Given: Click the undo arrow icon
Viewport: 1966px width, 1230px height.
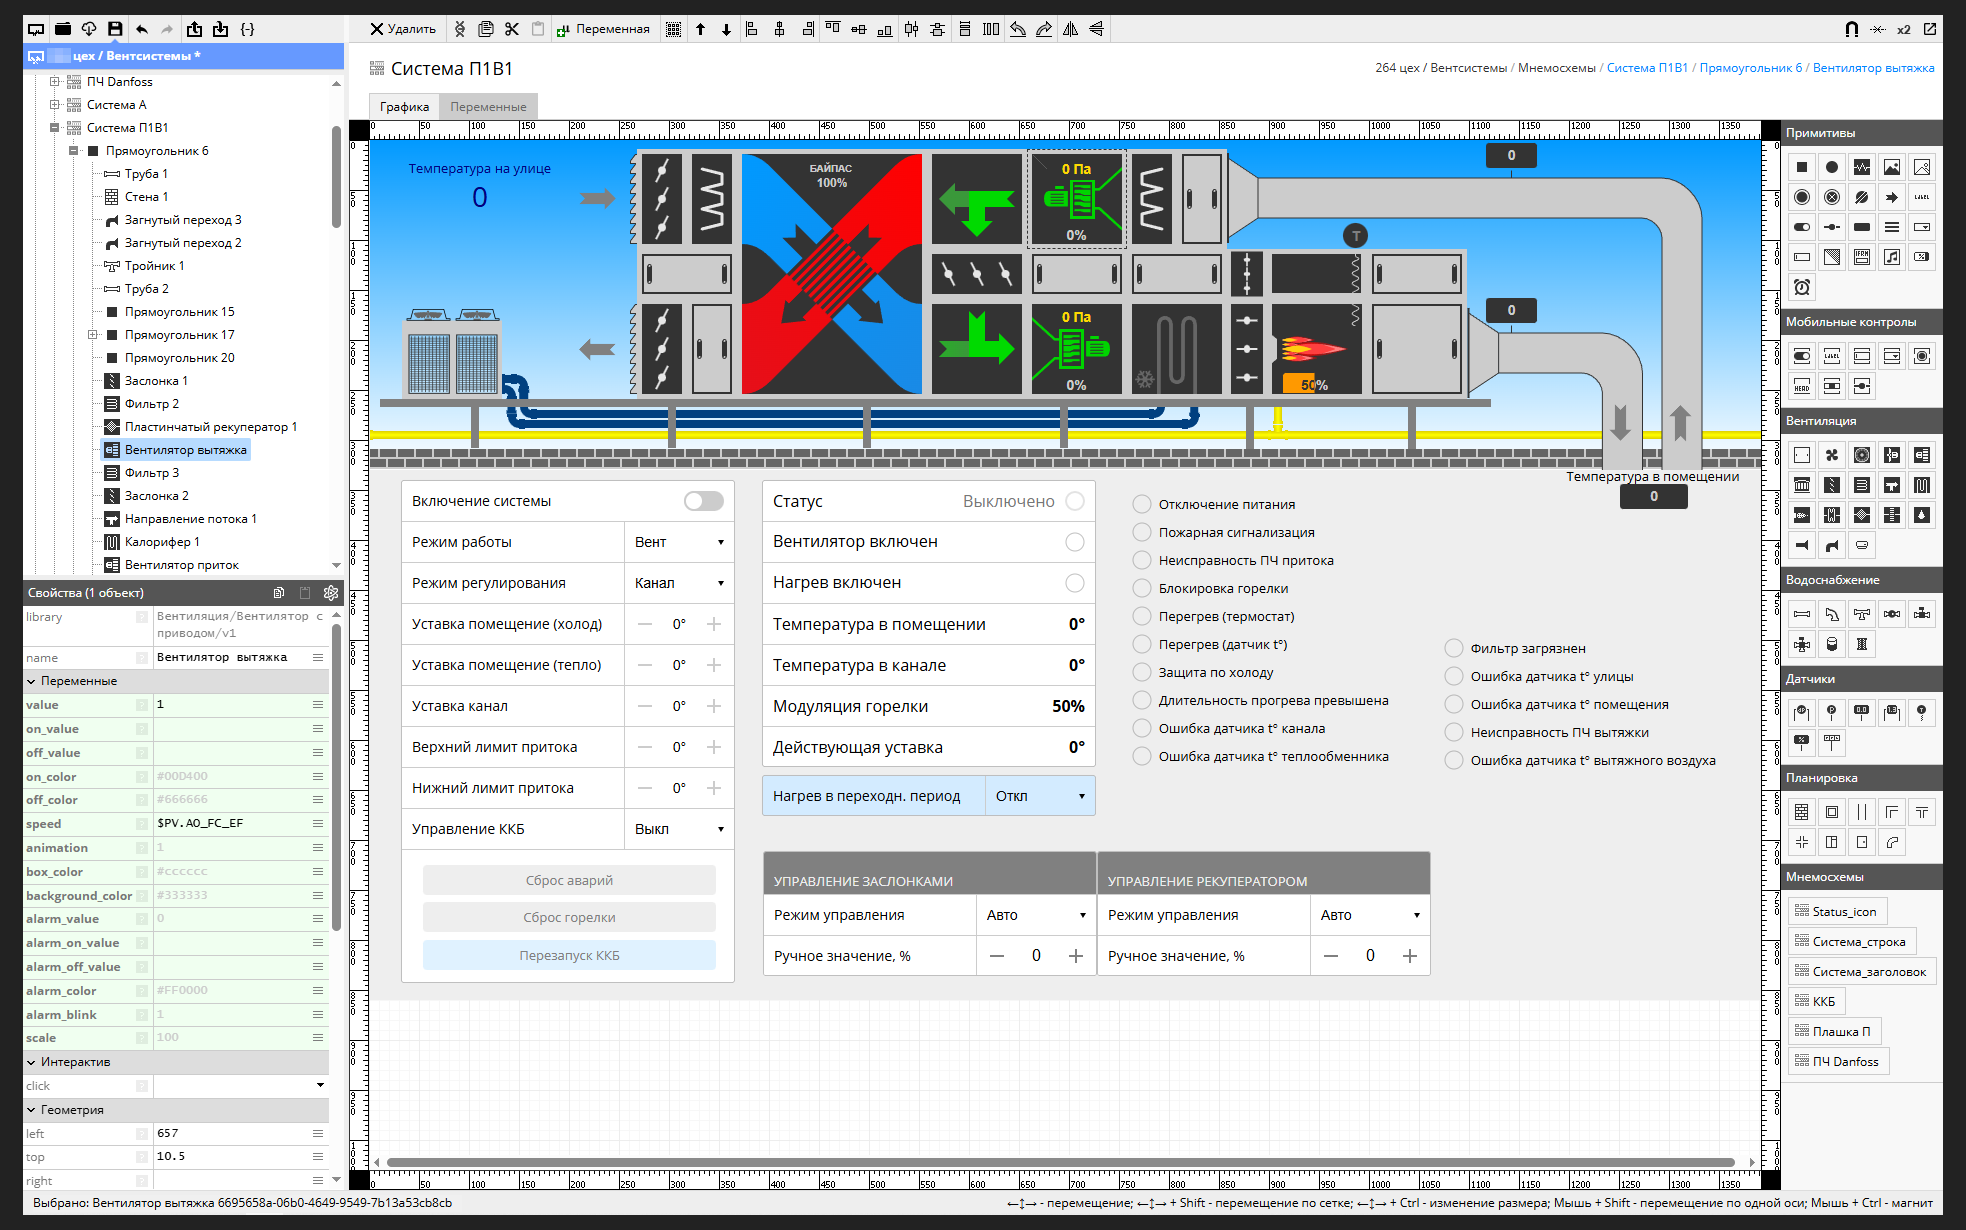Looking at the screenshot, I should (142, 29).
